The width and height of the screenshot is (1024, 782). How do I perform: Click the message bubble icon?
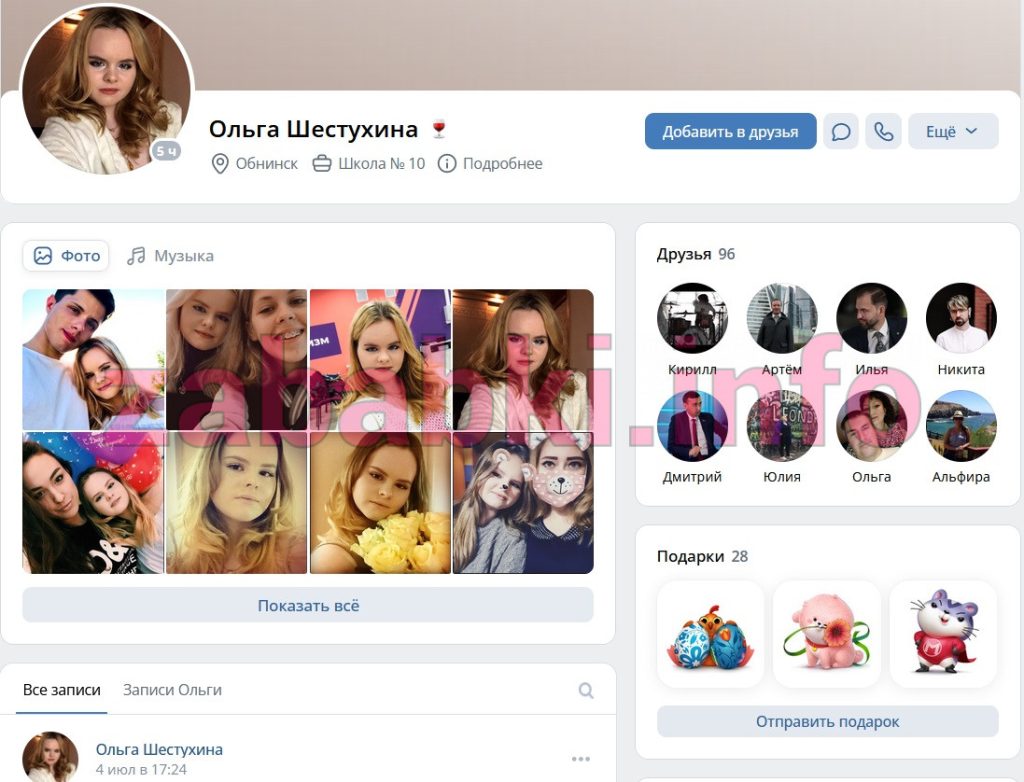(x=840, y=131)
